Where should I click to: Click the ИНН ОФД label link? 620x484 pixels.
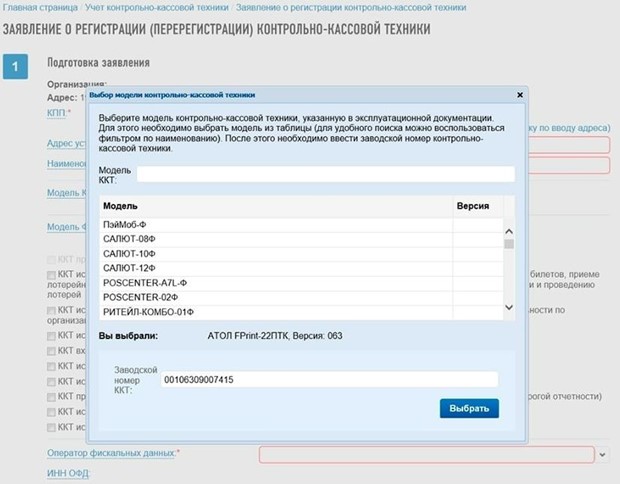click(68, 473)
